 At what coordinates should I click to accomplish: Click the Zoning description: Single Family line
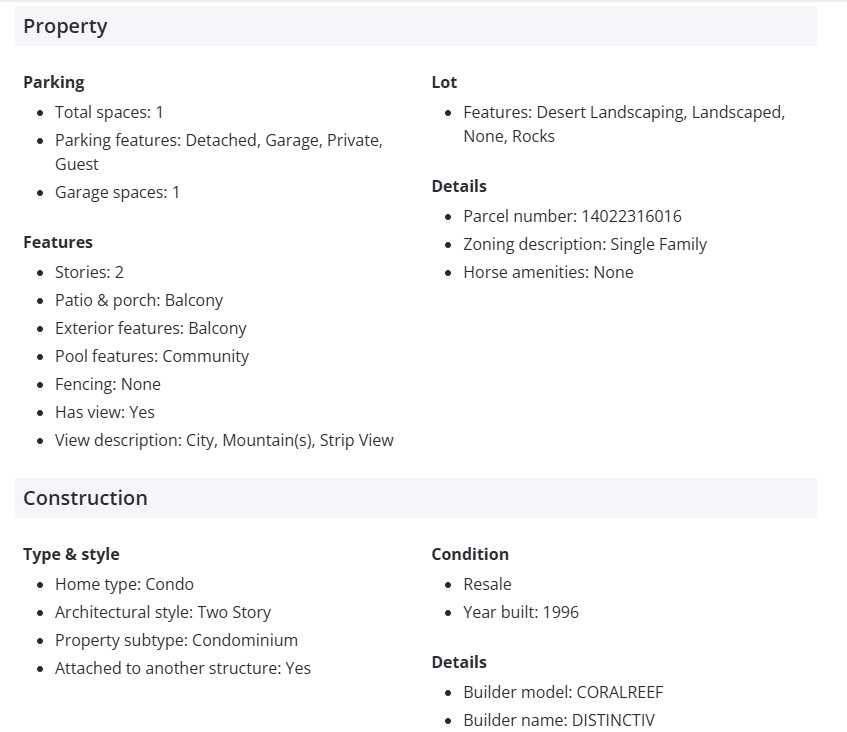click(585, 244)
